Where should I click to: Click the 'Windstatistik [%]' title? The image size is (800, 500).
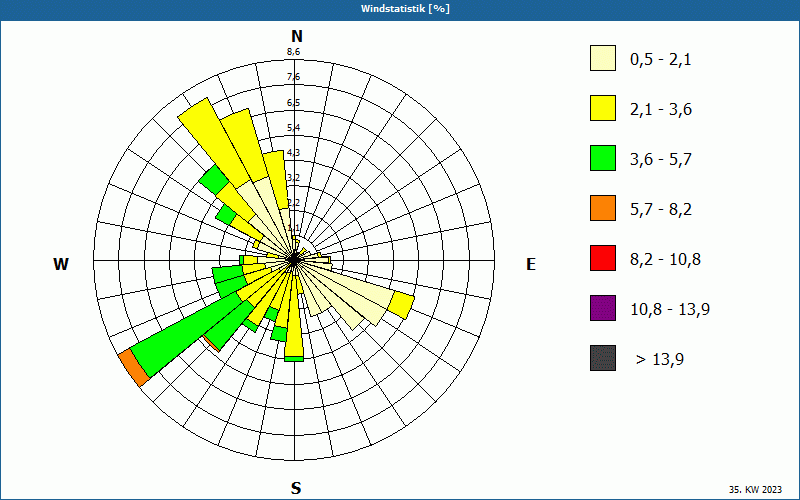(405, 9)
